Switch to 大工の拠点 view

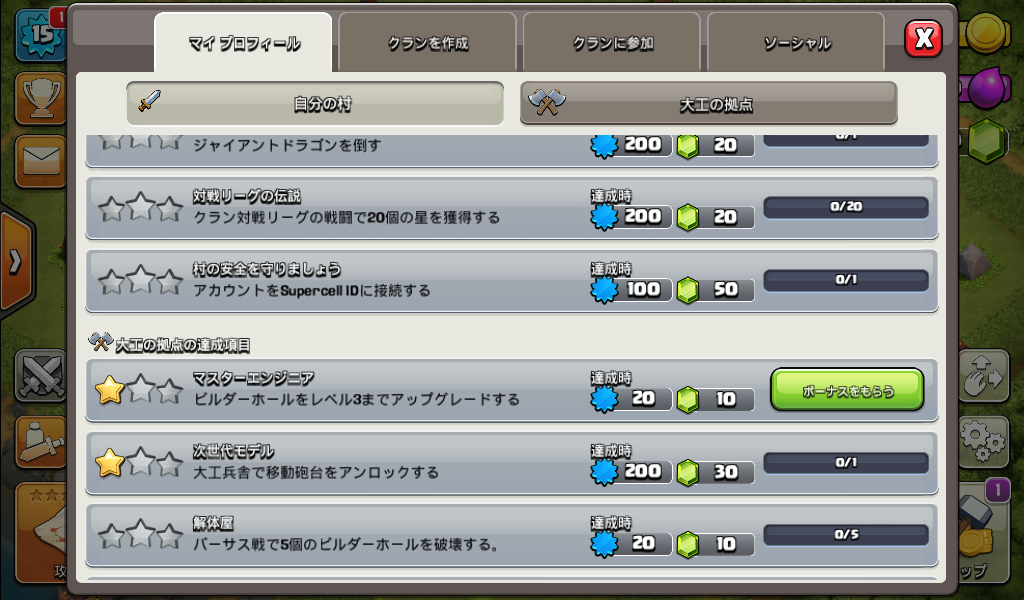709,103
